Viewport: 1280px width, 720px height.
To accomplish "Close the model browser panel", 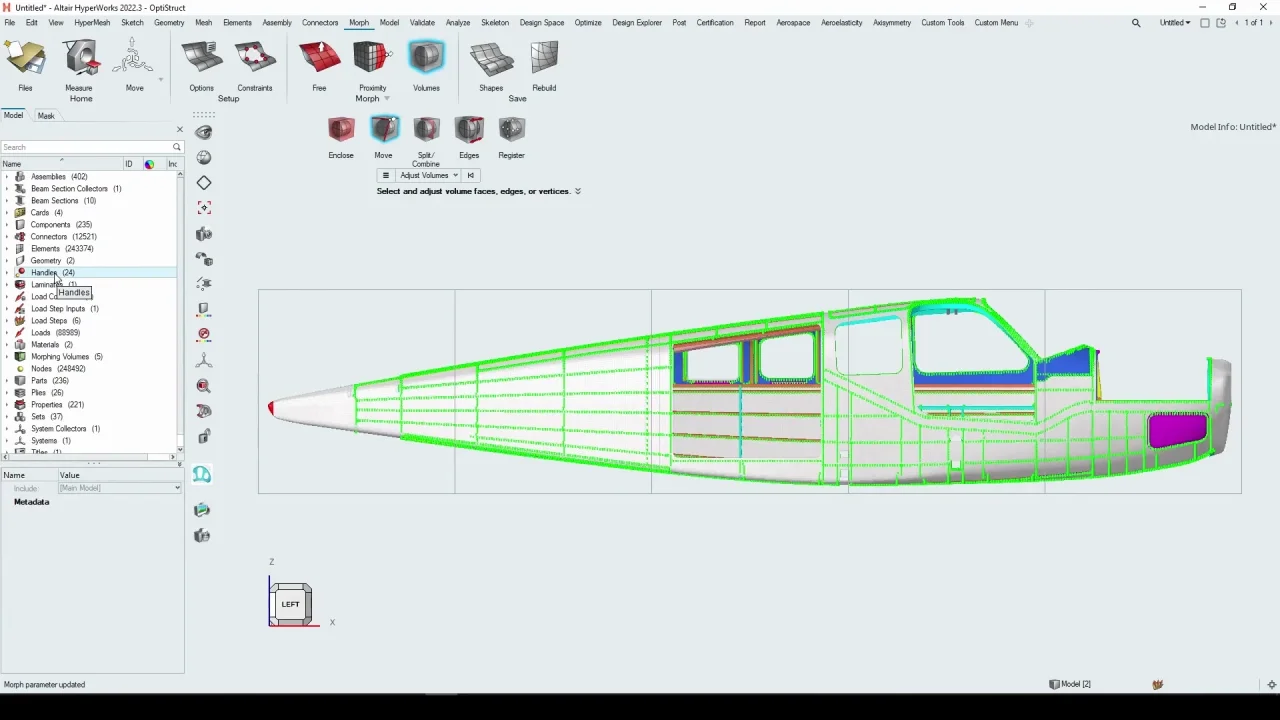I will tap(180, 129).
